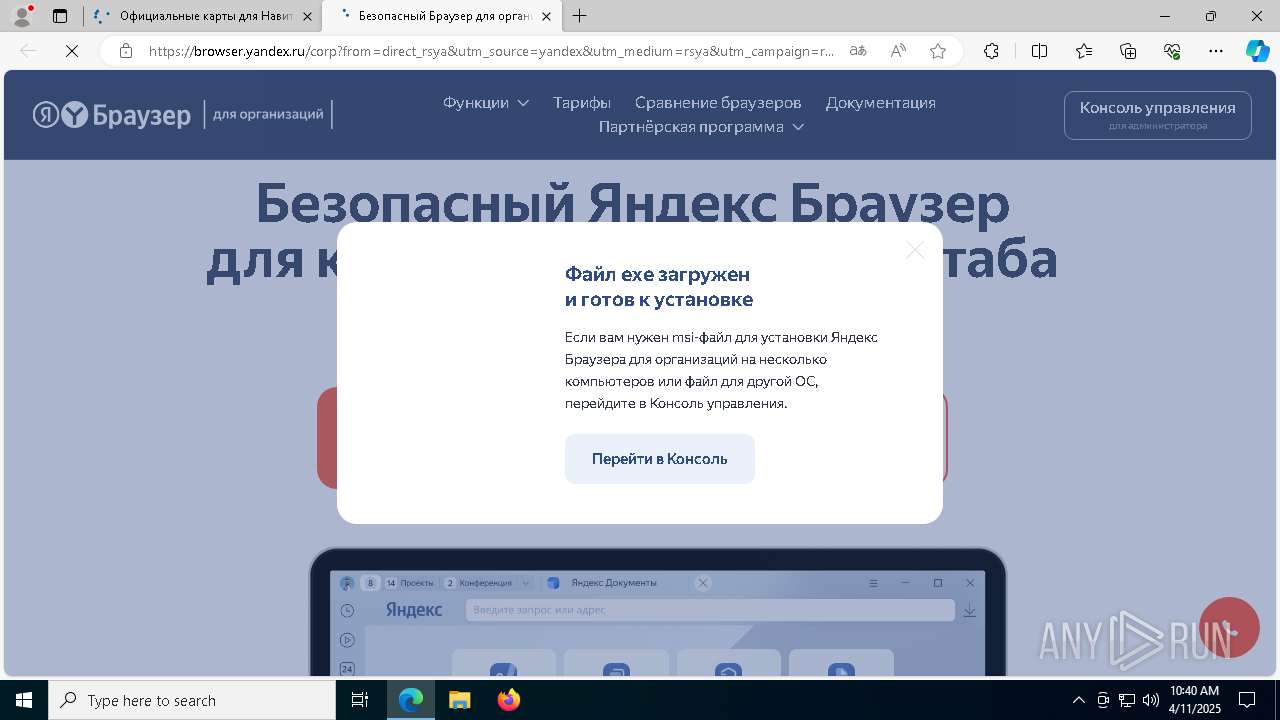Open the volume control
This screenshot has width=1280, height=720.
tap(1151, 700)
